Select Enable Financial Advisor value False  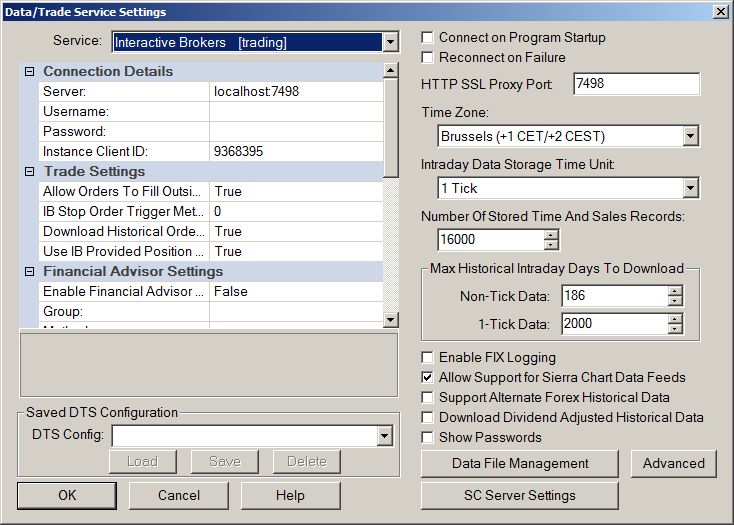(x=296, y=292)
